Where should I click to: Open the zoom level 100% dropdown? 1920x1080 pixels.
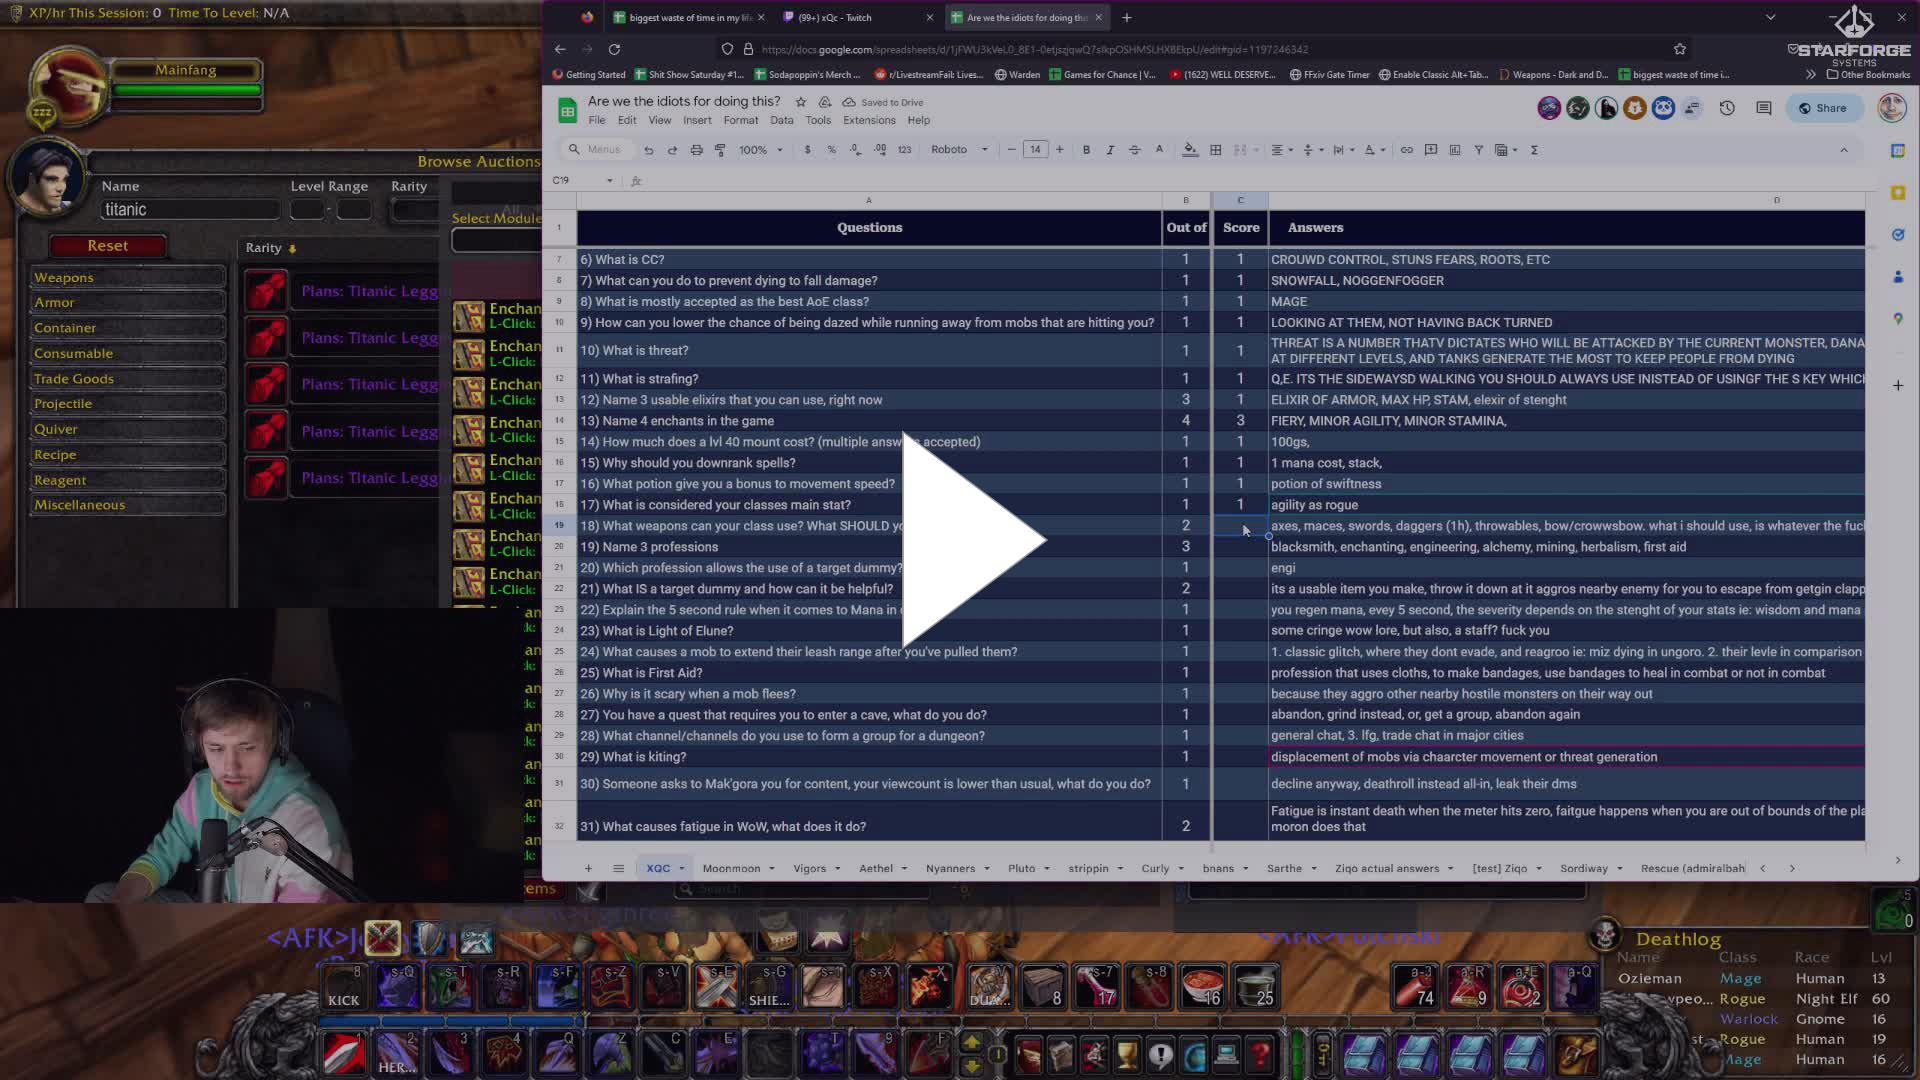(758, 149)
